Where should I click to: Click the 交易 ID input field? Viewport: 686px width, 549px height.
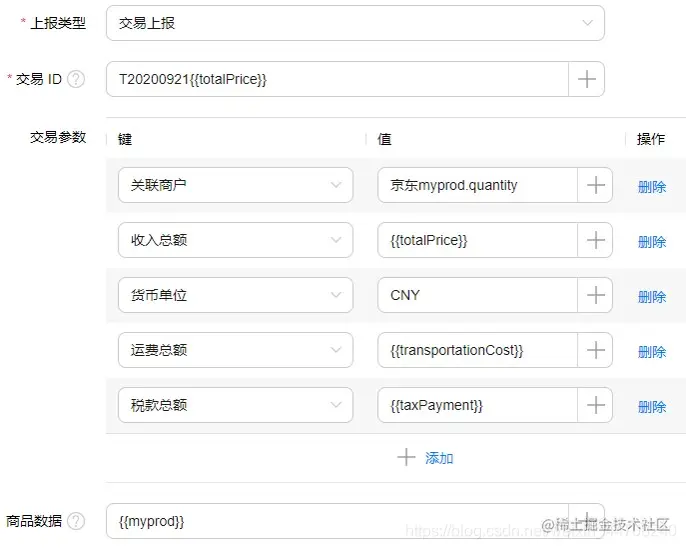337,79
